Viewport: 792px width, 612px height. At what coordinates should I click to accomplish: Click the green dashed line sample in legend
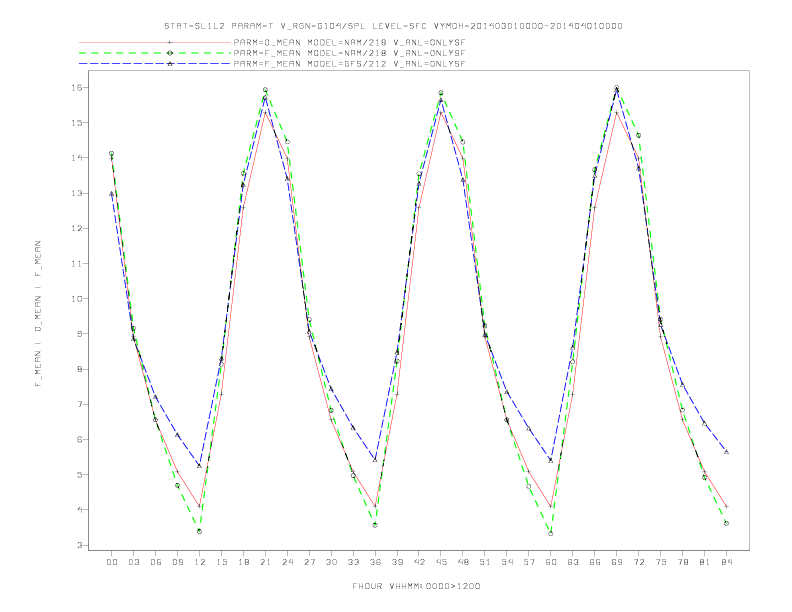(x=155, y=53)
